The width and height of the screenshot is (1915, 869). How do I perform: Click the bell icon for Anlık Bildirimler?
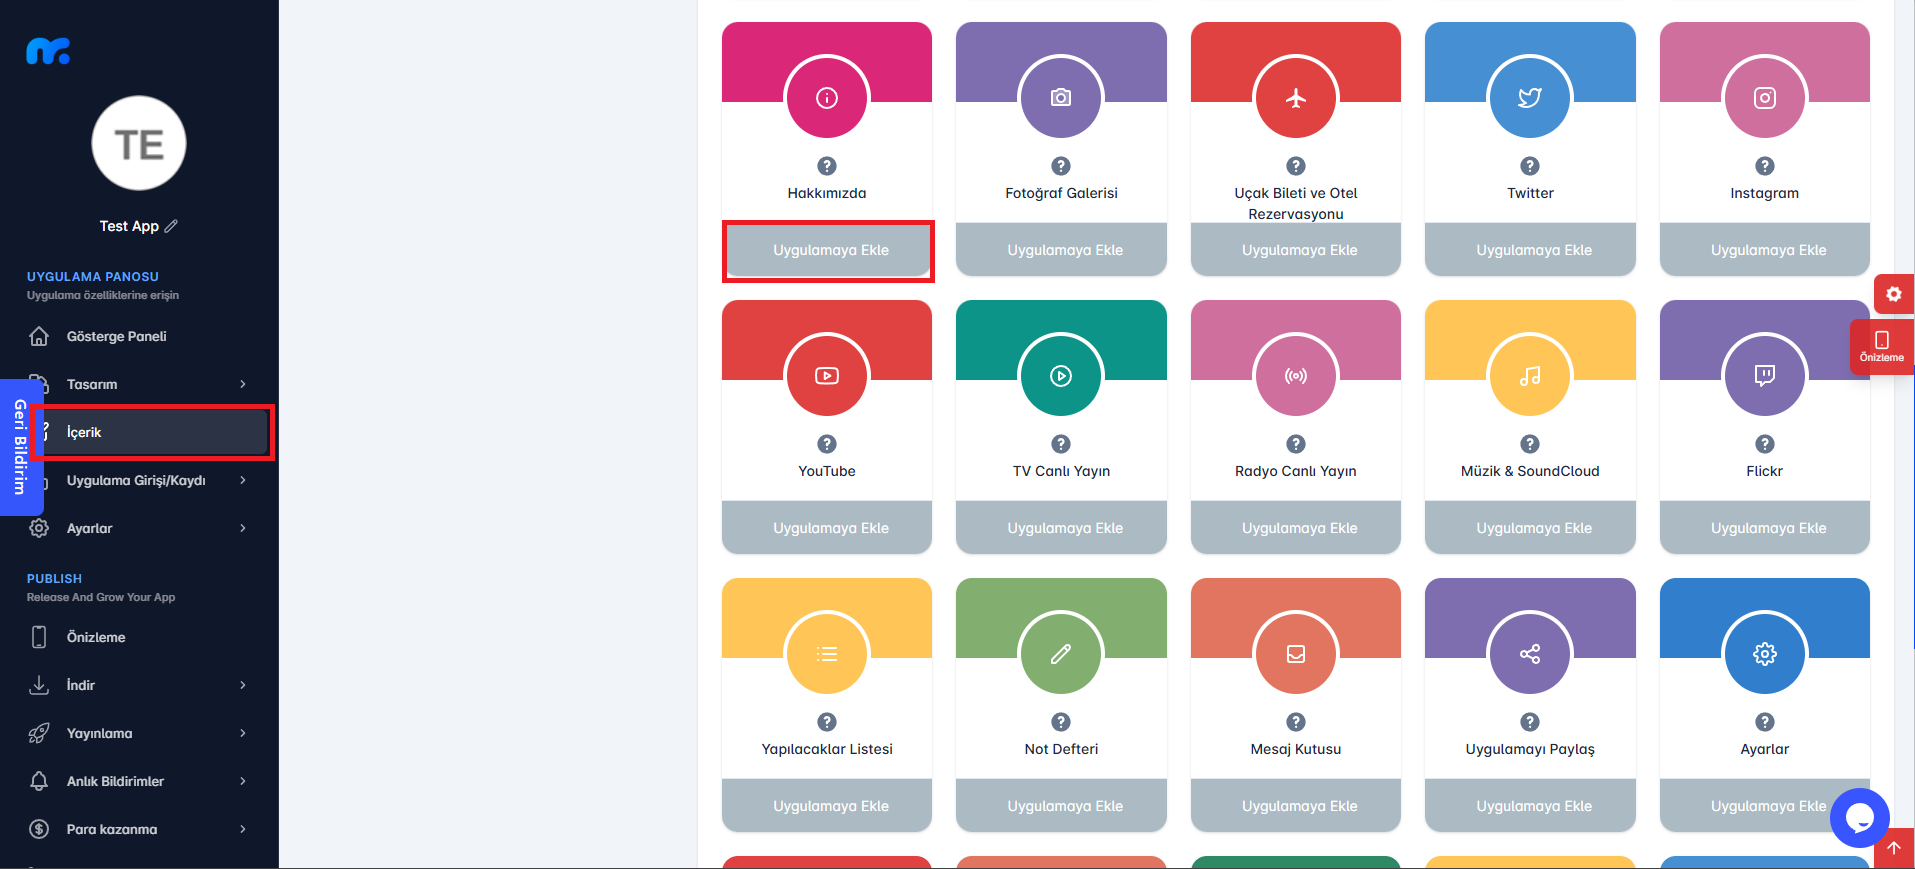39,781
